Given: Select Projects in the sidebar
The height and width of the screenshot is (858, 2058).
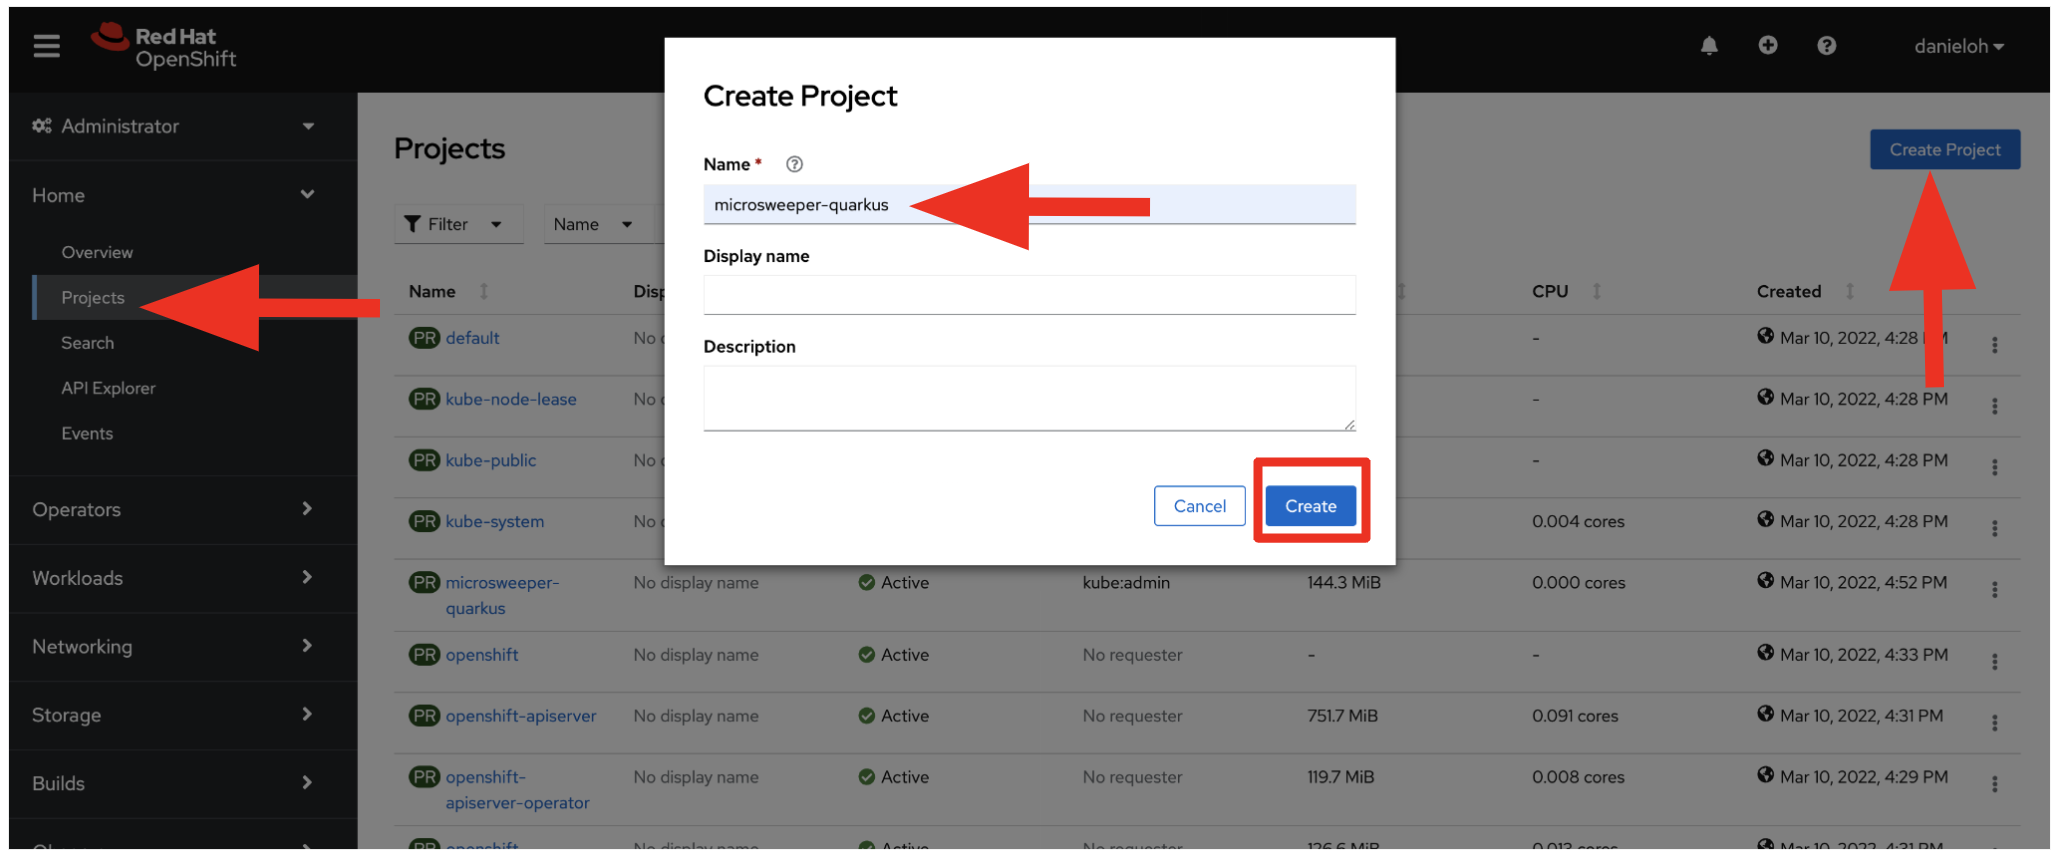Looking at the screenshot, I should [93, 297].
